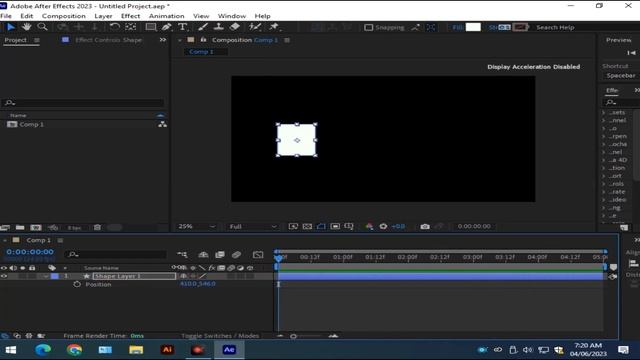Open the Full resolution dropdown
Image resolution: width=640 pixels, height=360 pixels.
point(253,227)
